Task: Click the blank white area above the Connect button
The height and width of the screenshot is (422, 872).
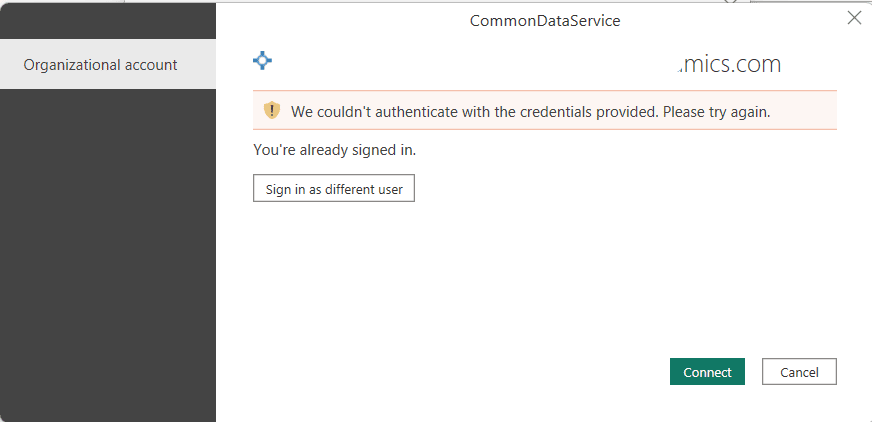Action: click(707, 290)
